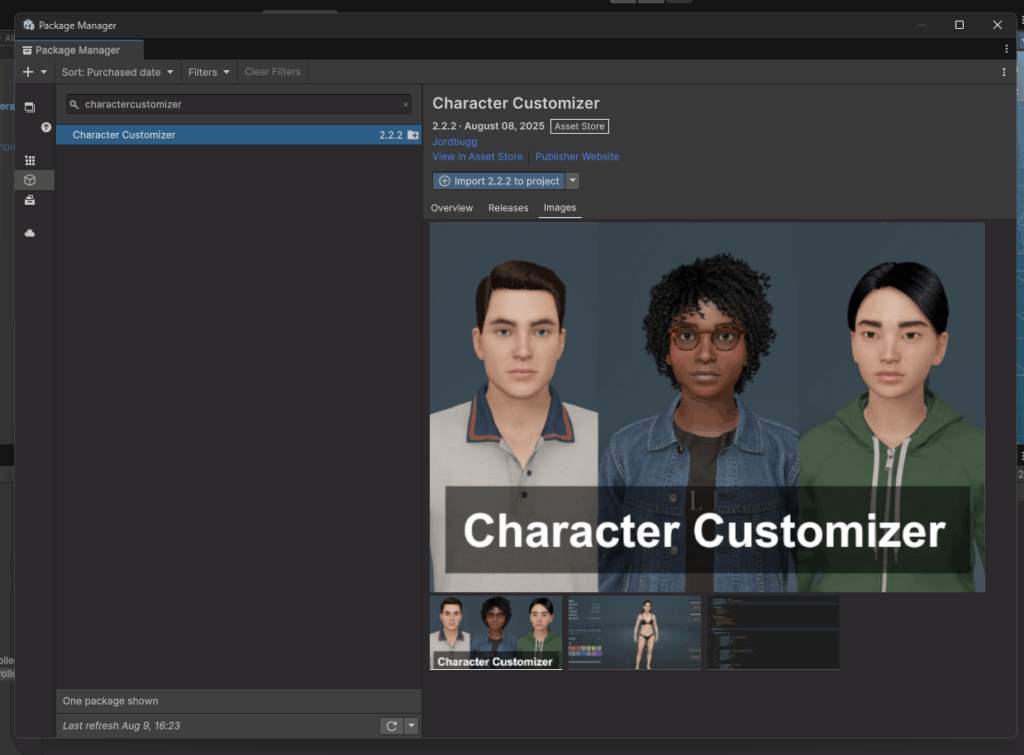Select the In Project sidebar icon
Image resolution: width=1024 pixels, height=755 pixels.
click(30, 107)
